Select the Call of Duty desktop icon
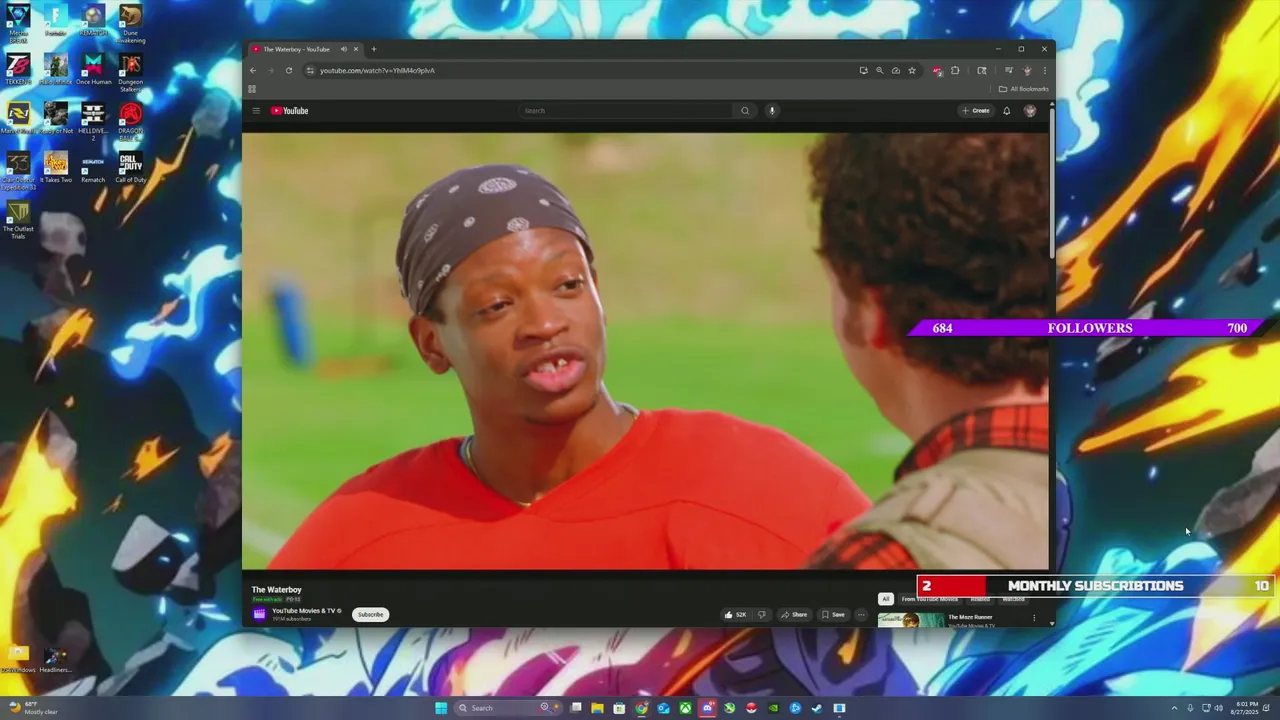 tap(130, 167)
